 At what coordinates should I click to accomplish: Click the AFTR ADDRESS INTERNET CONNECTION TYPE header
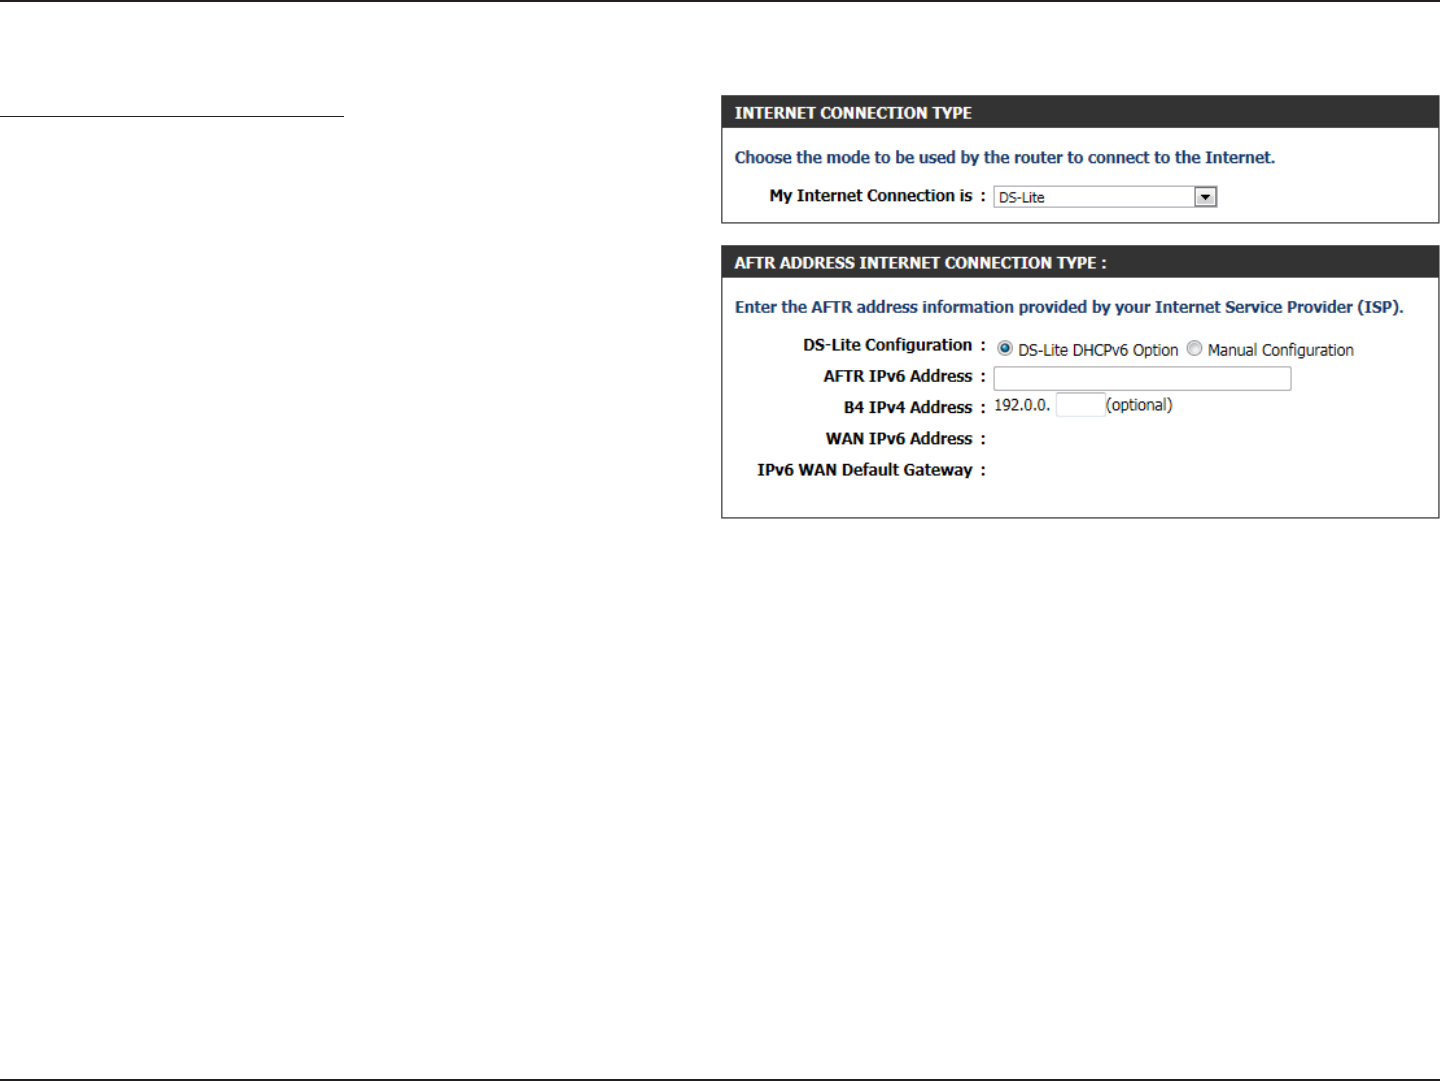[x=1080, y=263]
